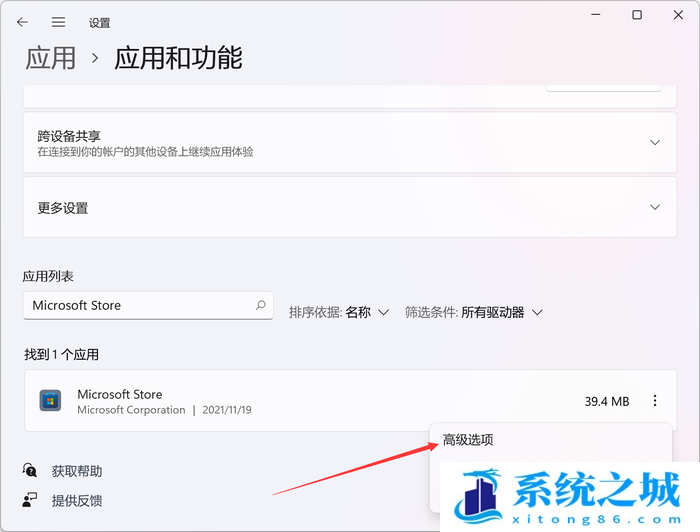
Task: Open the 获取帮助 link
Action: click(77, 471)
